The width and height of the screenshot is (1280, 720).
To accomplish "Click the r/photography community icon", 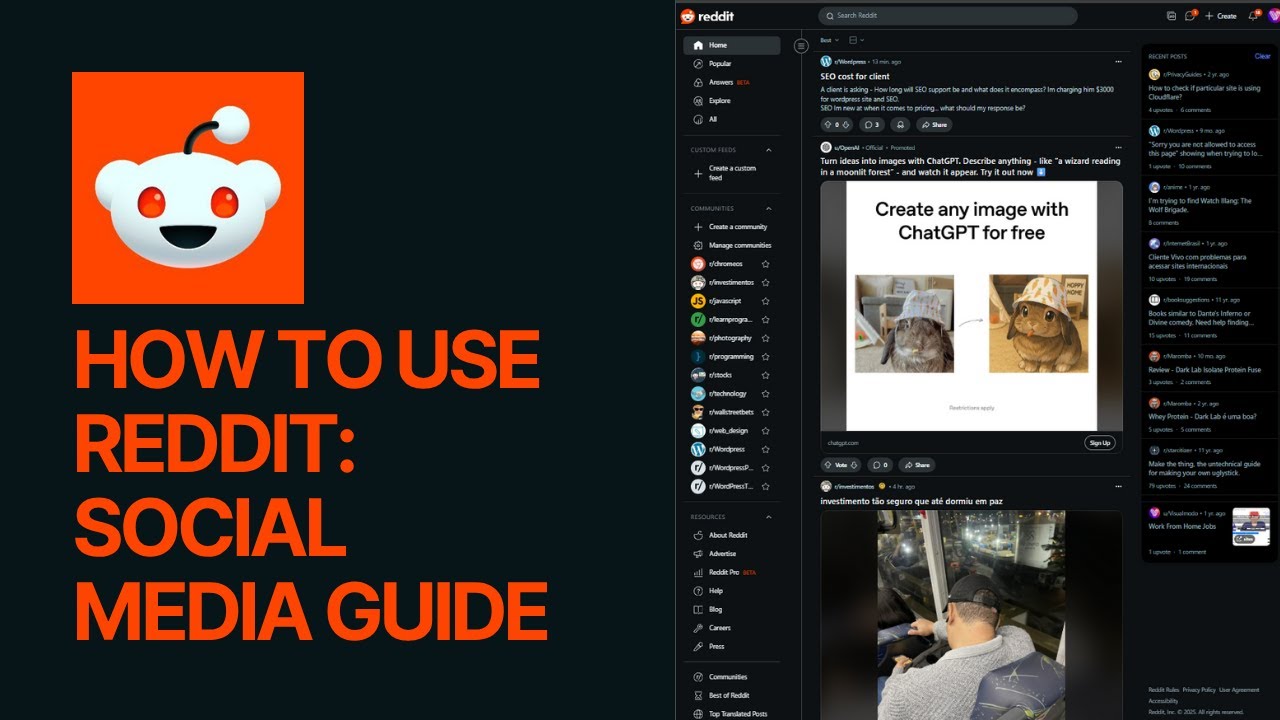I will [x=698, y=338].
